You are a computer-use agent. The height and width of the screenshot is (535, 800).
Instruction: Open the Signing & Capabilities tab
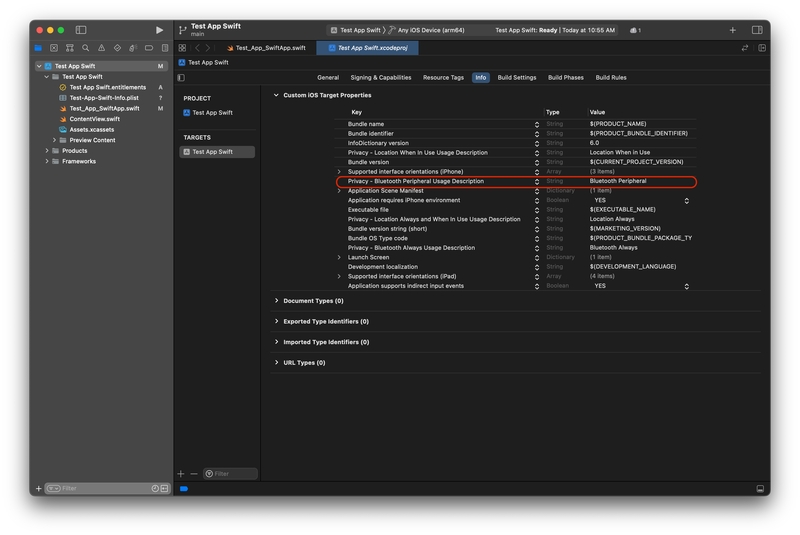point(380,77)
